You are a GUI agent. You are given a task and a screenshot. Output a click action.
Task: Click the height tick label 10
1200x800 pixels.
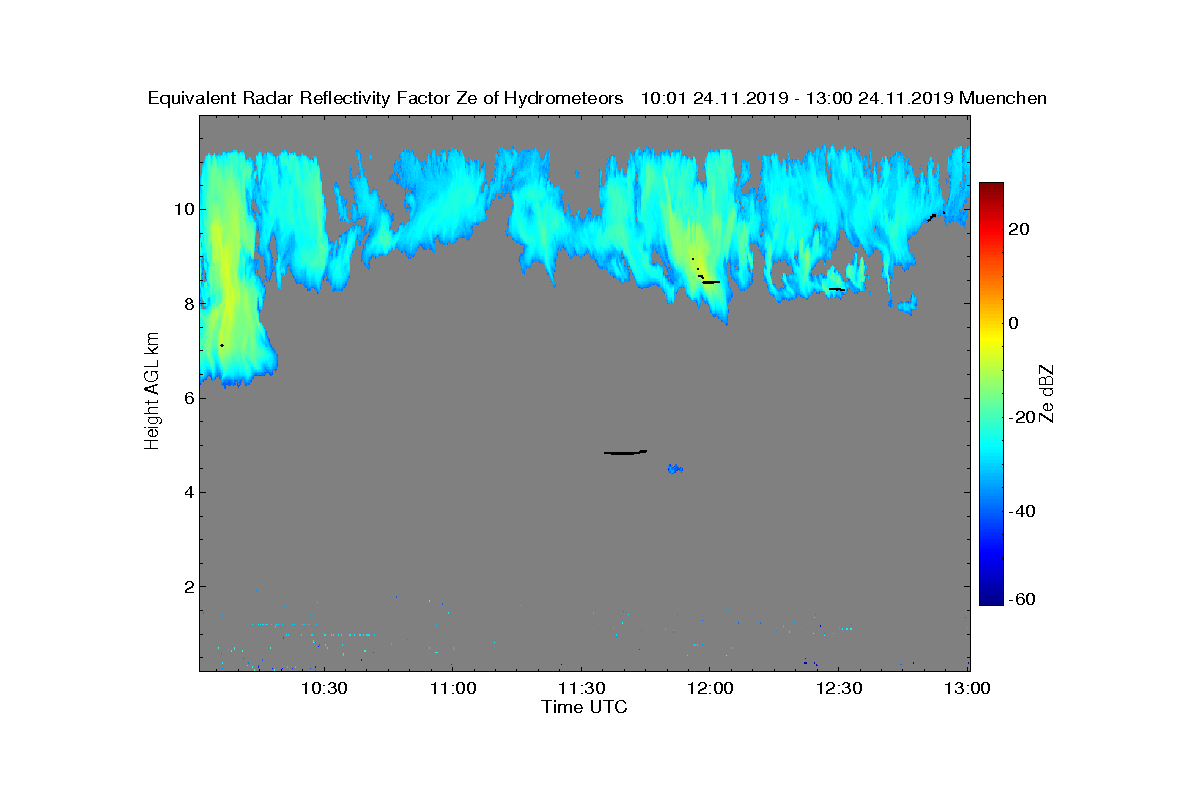click(x=183, y=209)
